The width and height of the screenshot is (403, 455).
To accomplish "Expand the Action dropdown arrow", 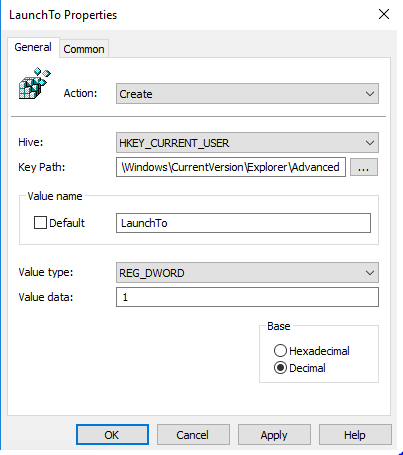I will pos(370,94).
